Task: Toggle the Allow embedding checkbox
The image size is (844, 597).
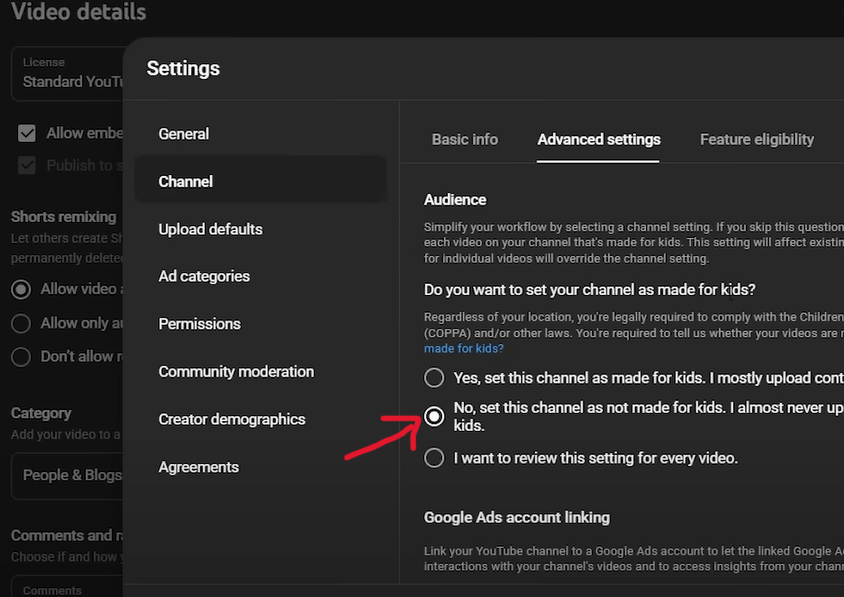Action: coord(27,133)
